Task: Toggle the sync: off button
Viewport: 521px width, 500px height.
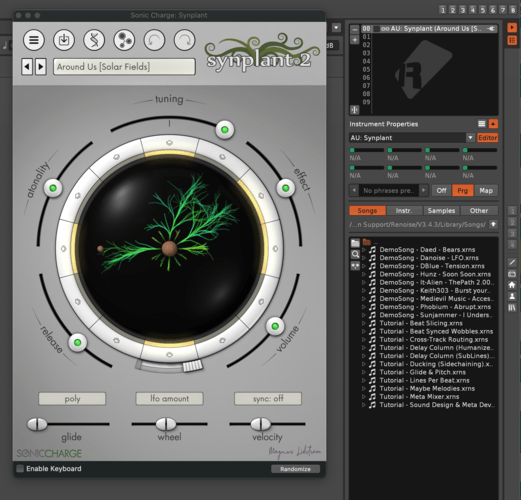Action: 268,399
